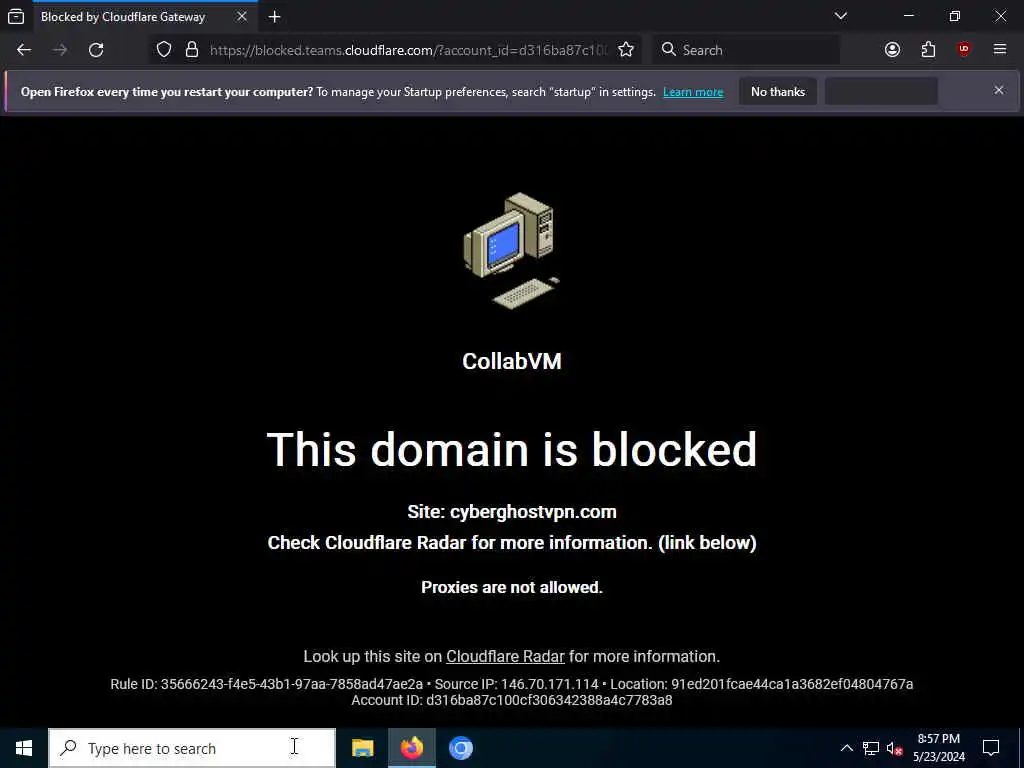Open the Firefox account menu
This screenshot has width=1024, height=768.
coord(892,50)
